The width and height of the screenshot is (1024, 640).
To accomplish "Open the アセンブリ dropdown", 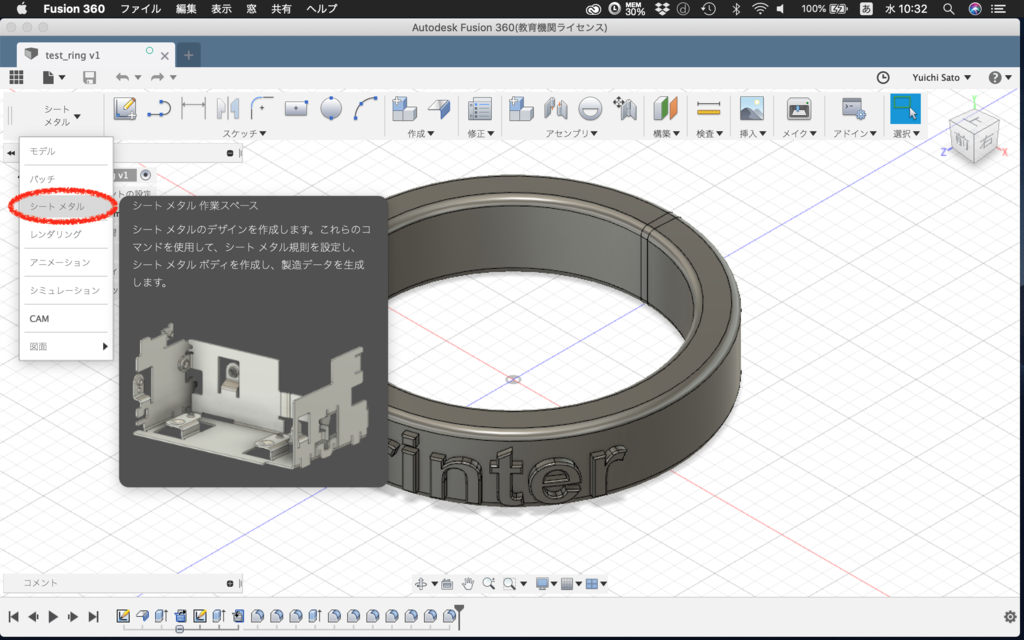I will coord(571,133).
